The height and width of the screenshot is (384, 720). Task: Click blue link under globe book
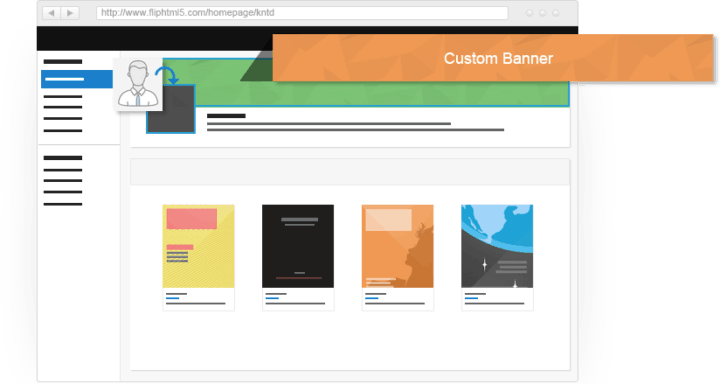(x=472, y=298)
